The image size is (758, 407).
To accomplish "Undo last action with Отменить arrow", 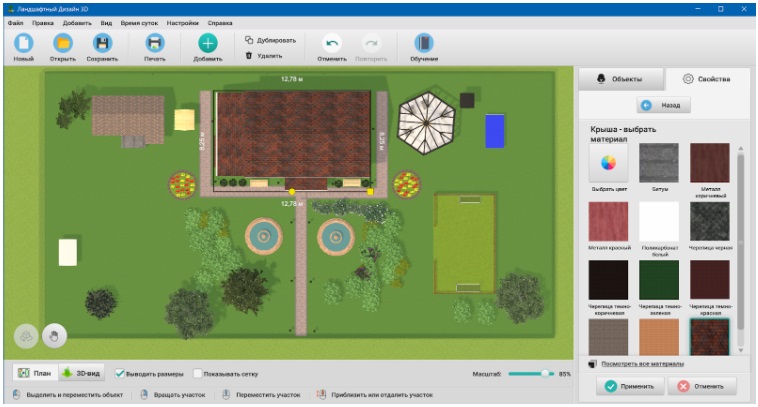I will (x=331, y=44).
